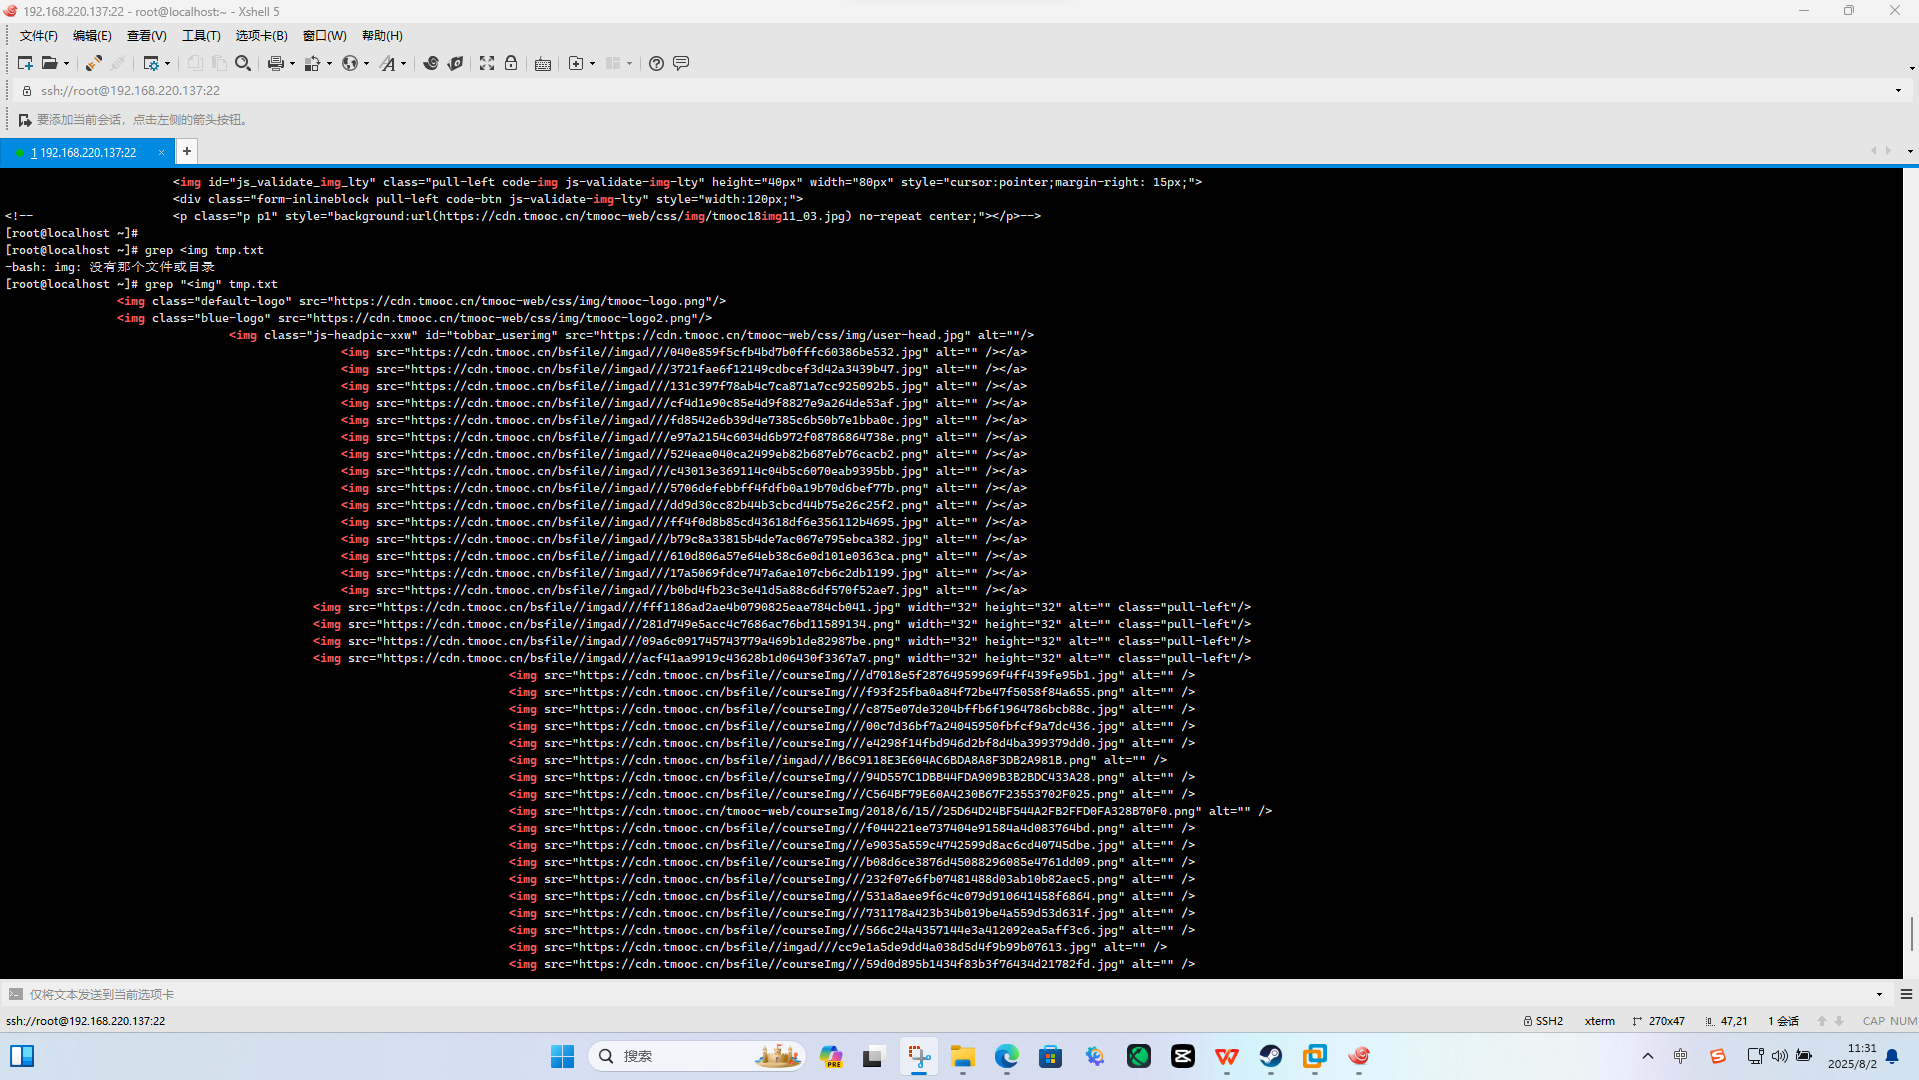The width and height of the screenshot is (1919, 1080).
Task: Open Microsoft Store from the taskbar
Action: point(1051,1056)
